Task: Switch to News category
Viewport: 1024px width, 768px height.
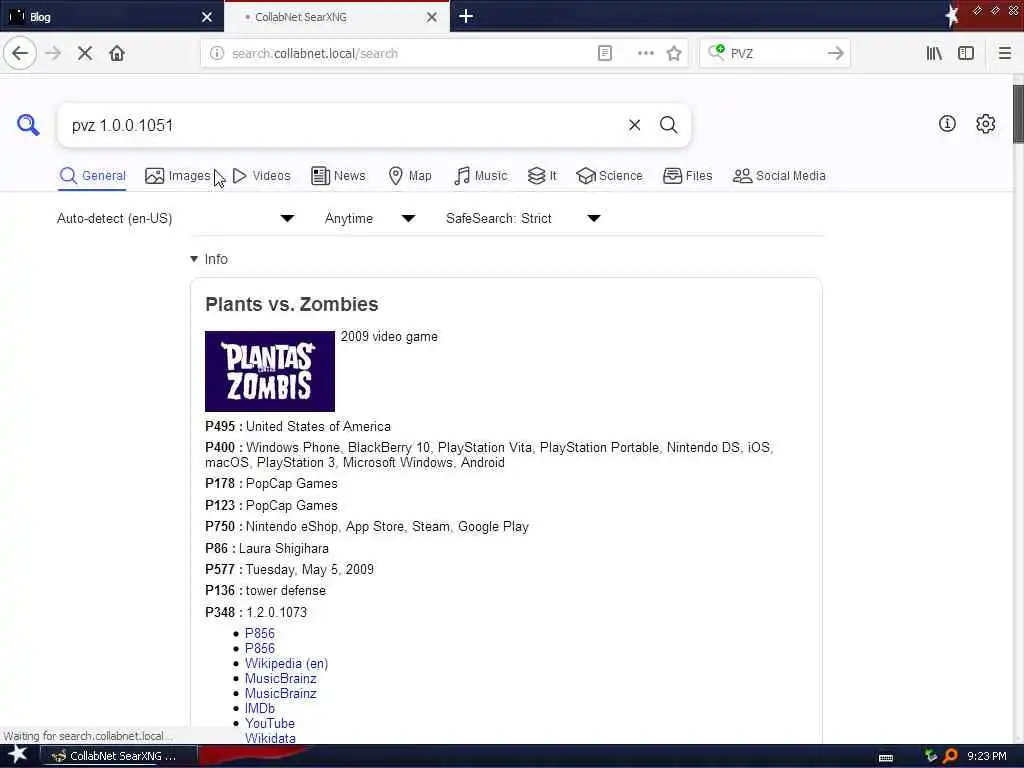Action: (x=338, y=176)
